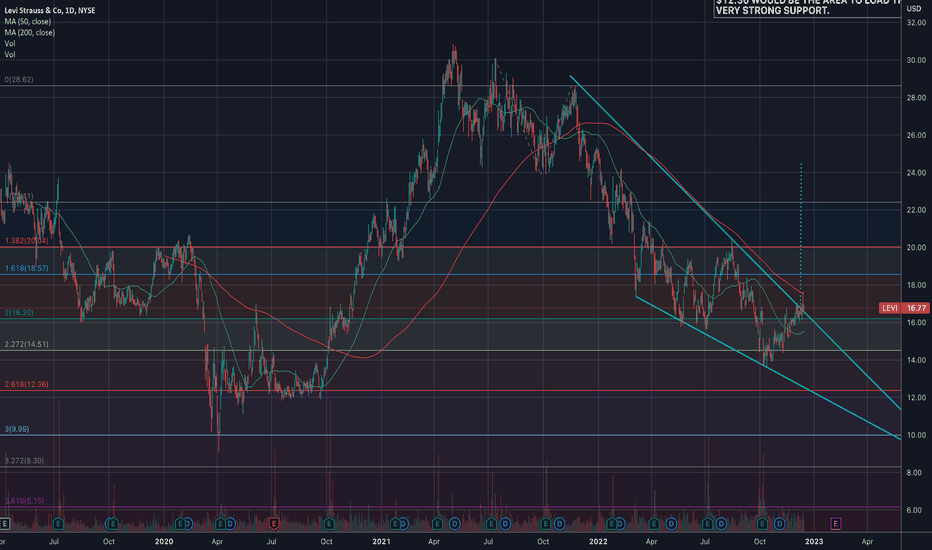Click the red earnings marker at Jul 2020
The image size is (932, 550).
(x=274, y=524)
